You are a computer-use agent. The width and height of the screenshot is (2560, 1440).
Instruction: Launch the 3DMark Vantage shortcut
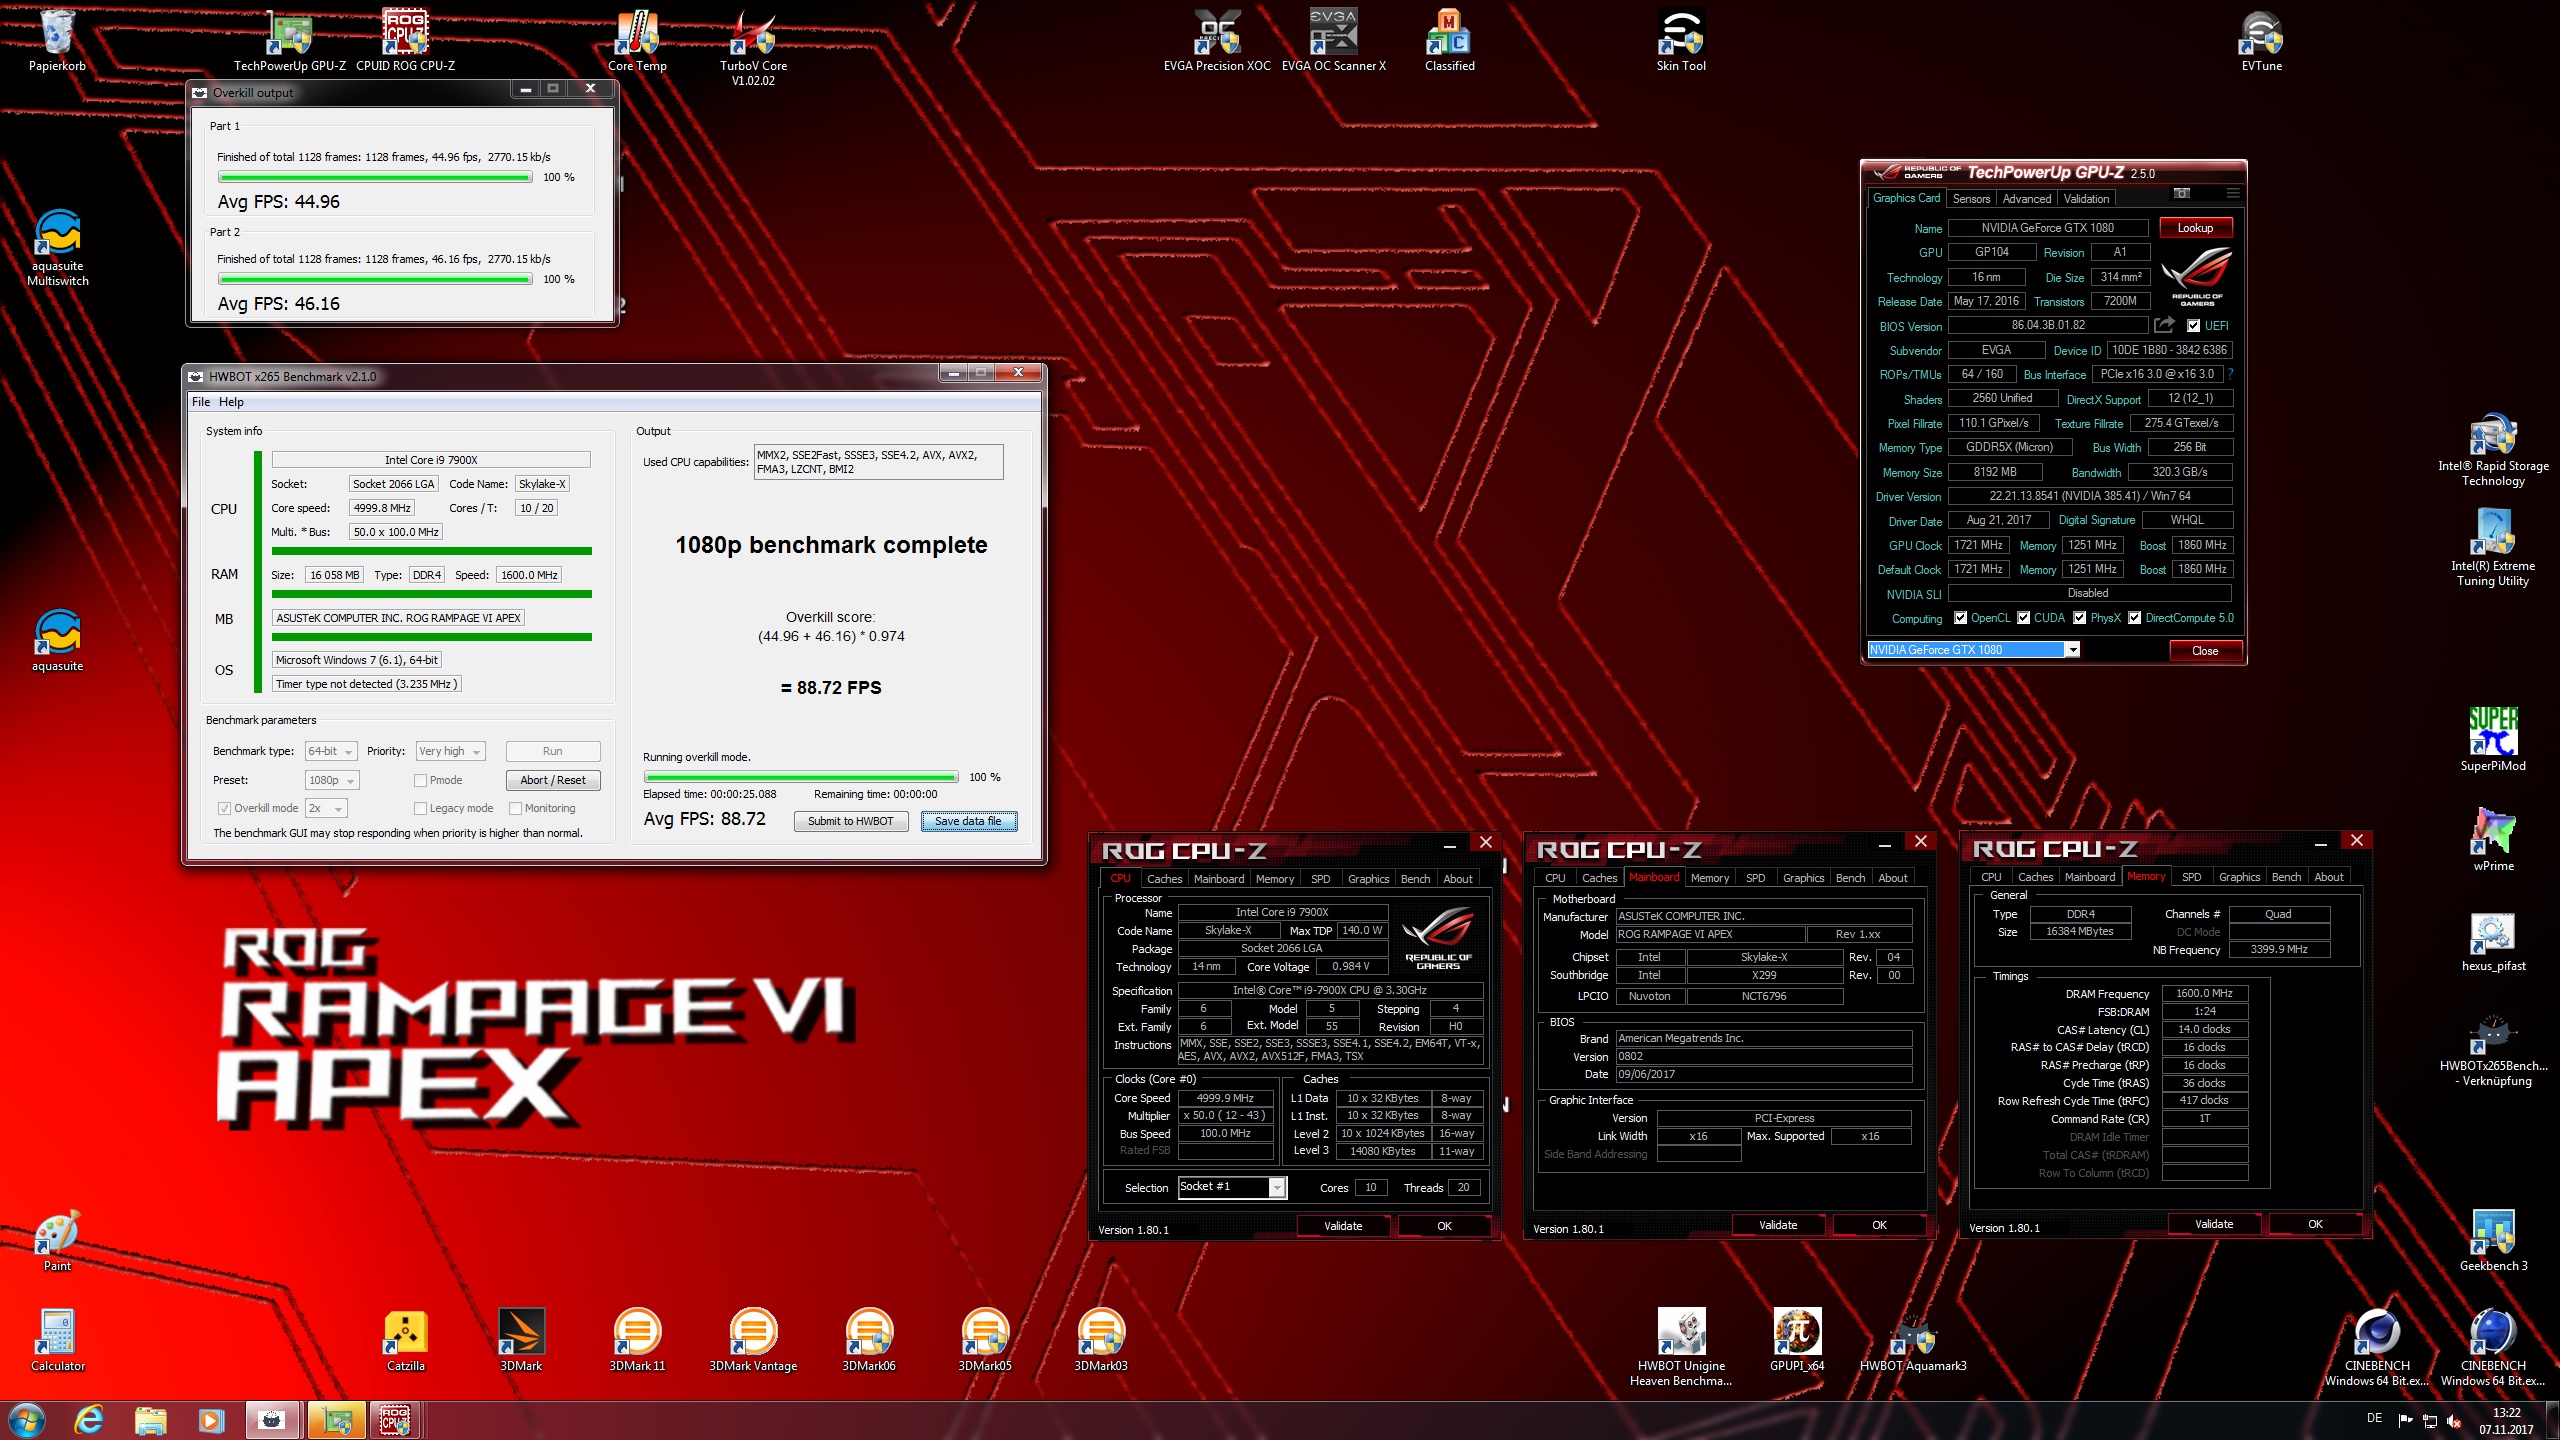click(x=753, y=1340)
